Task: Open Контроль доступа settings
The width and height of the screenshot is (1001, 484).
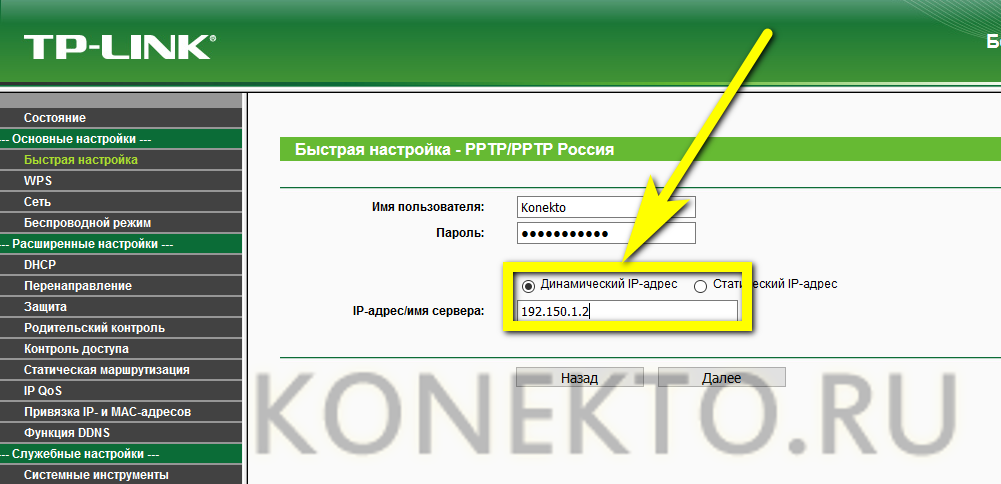Action: coord(121,349)
